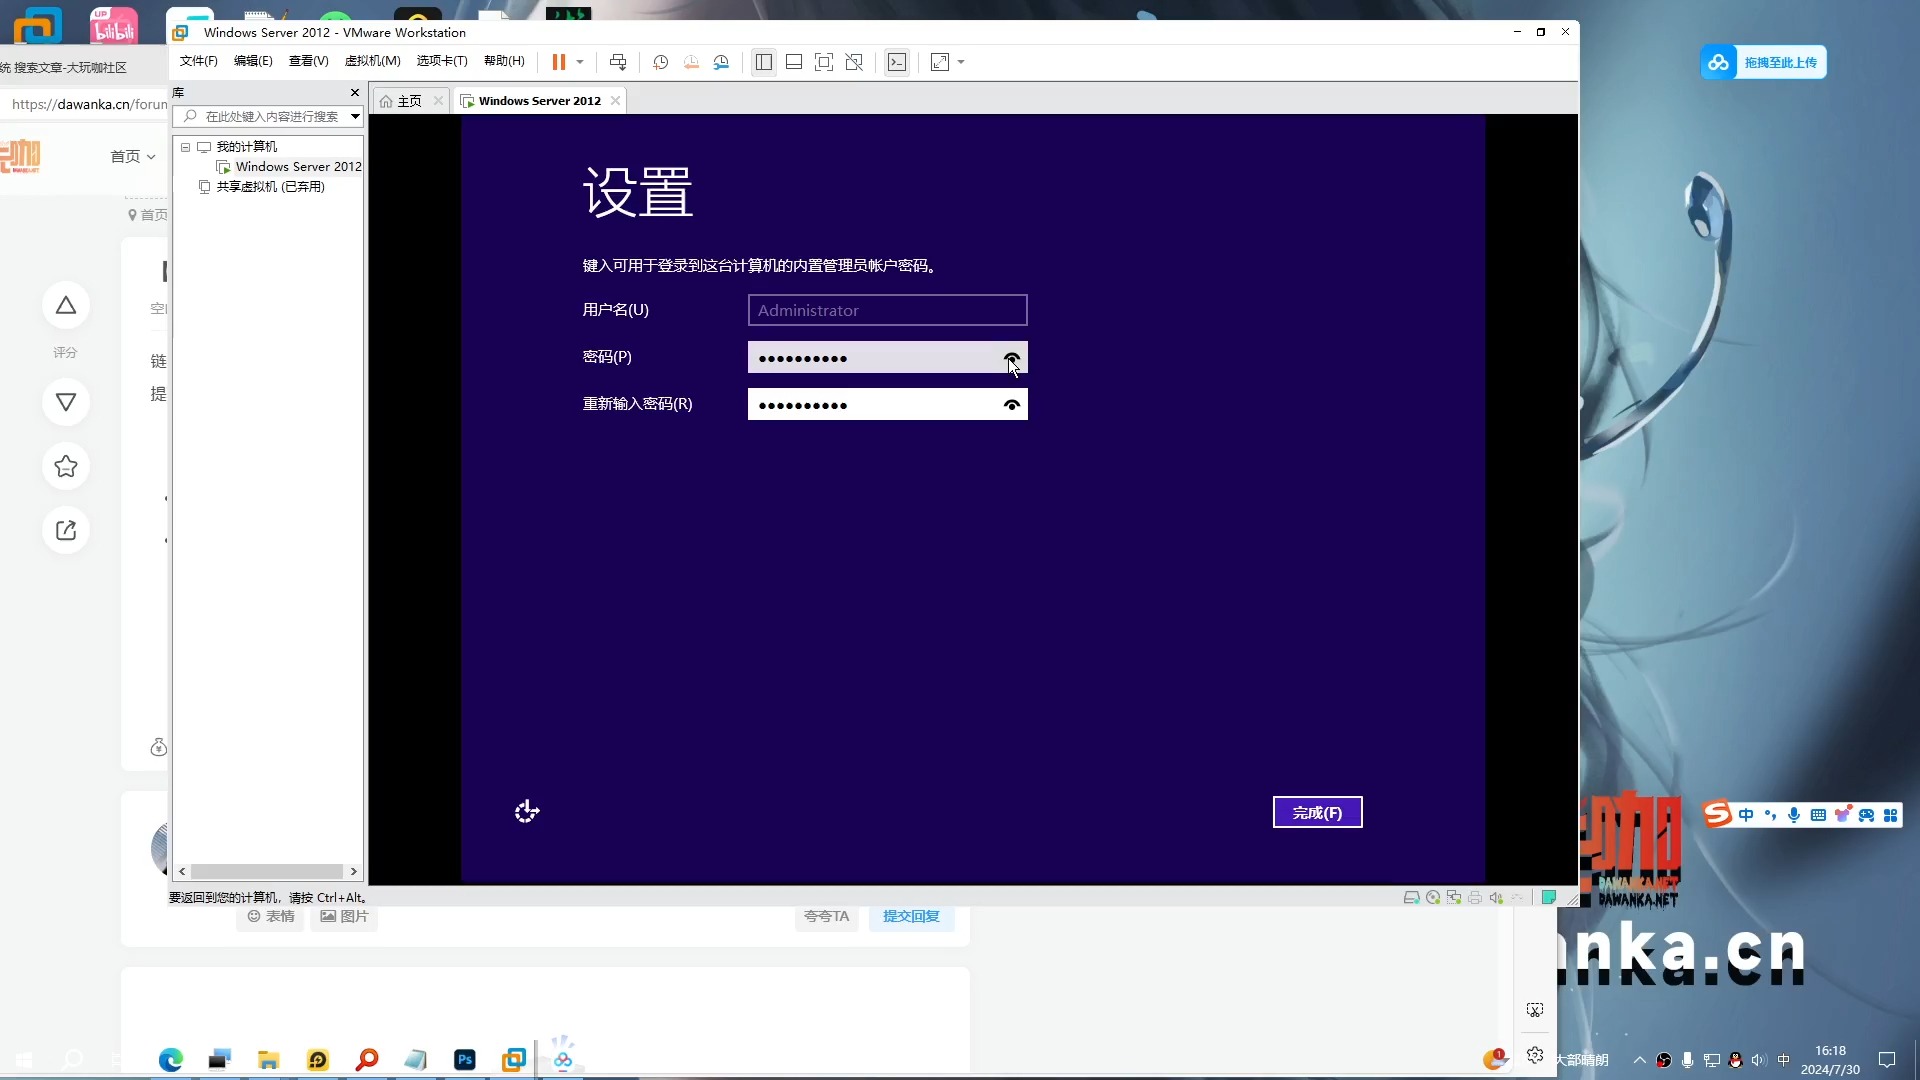Viewport: 1920px width, 1080px height.
Task: Take a new virtual machine snapshot
Action: (x=660, y=62)
